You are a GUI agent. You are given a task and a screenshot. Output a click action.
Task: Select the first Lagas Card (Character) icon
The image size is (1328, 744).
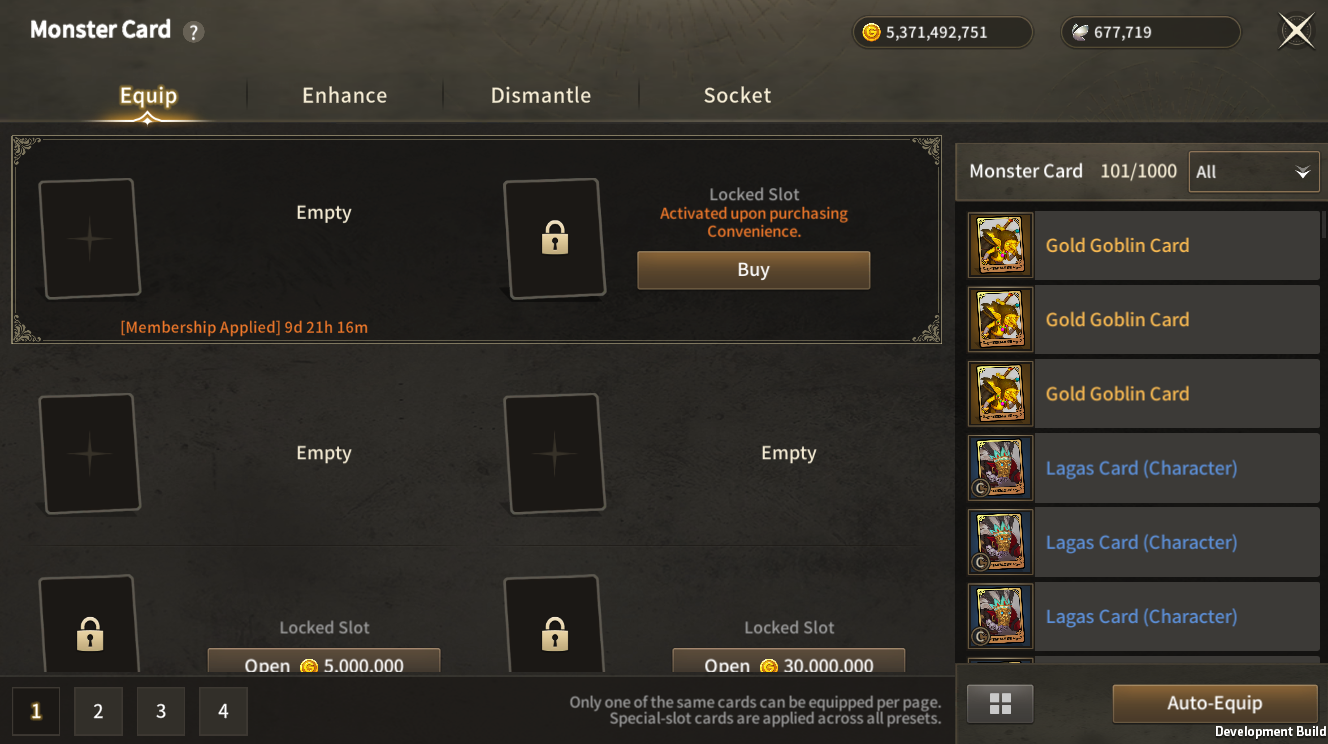(x=1000, y=468)
